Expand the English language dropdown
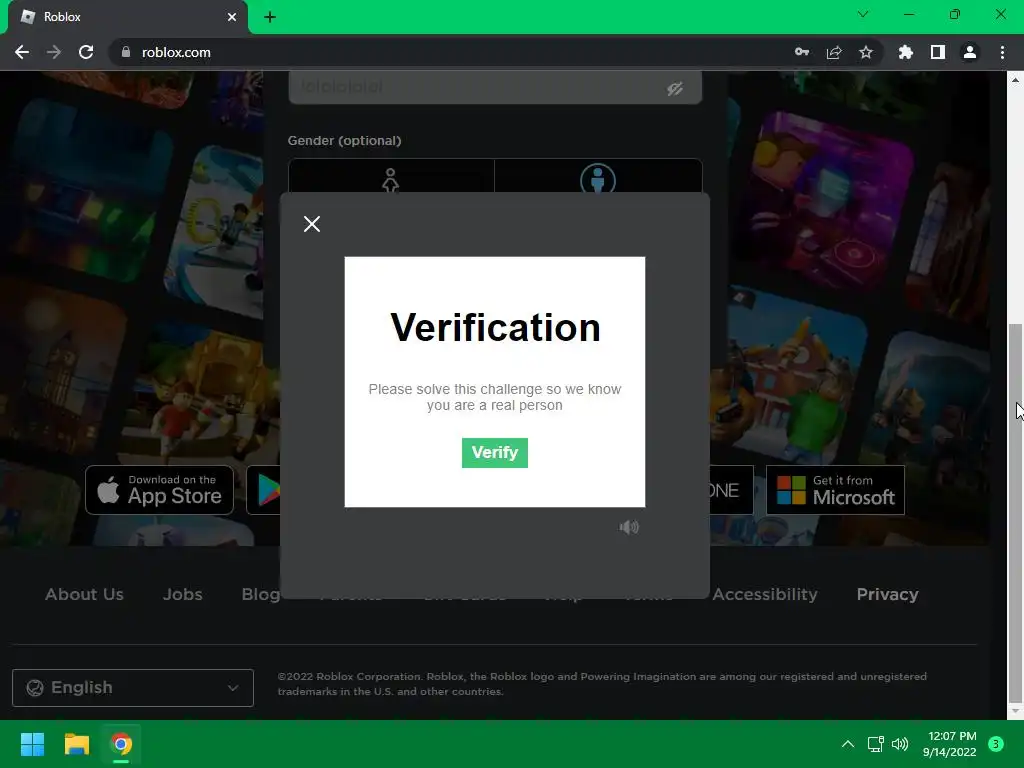Viewport: 1024px width, 768px height. [133, 688]
